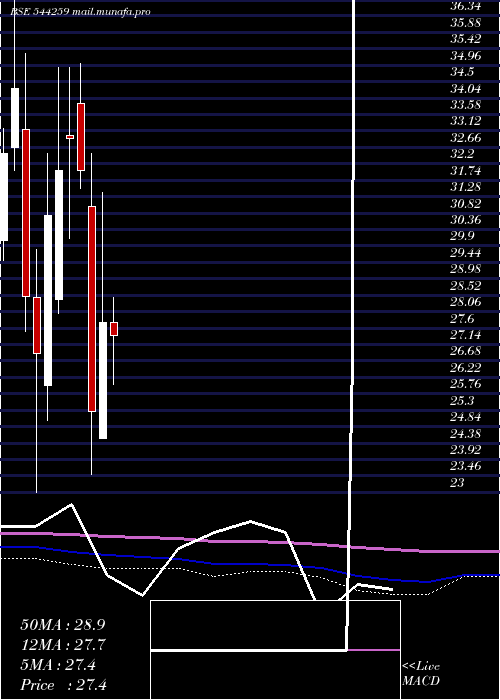Click the white candle body ending near 24.38
500x700 pixels.
(x=103, y=380)
